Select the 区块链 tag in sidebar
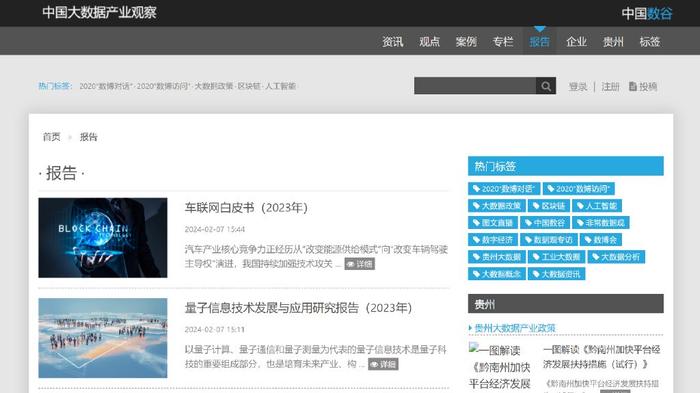 (549, 206)
